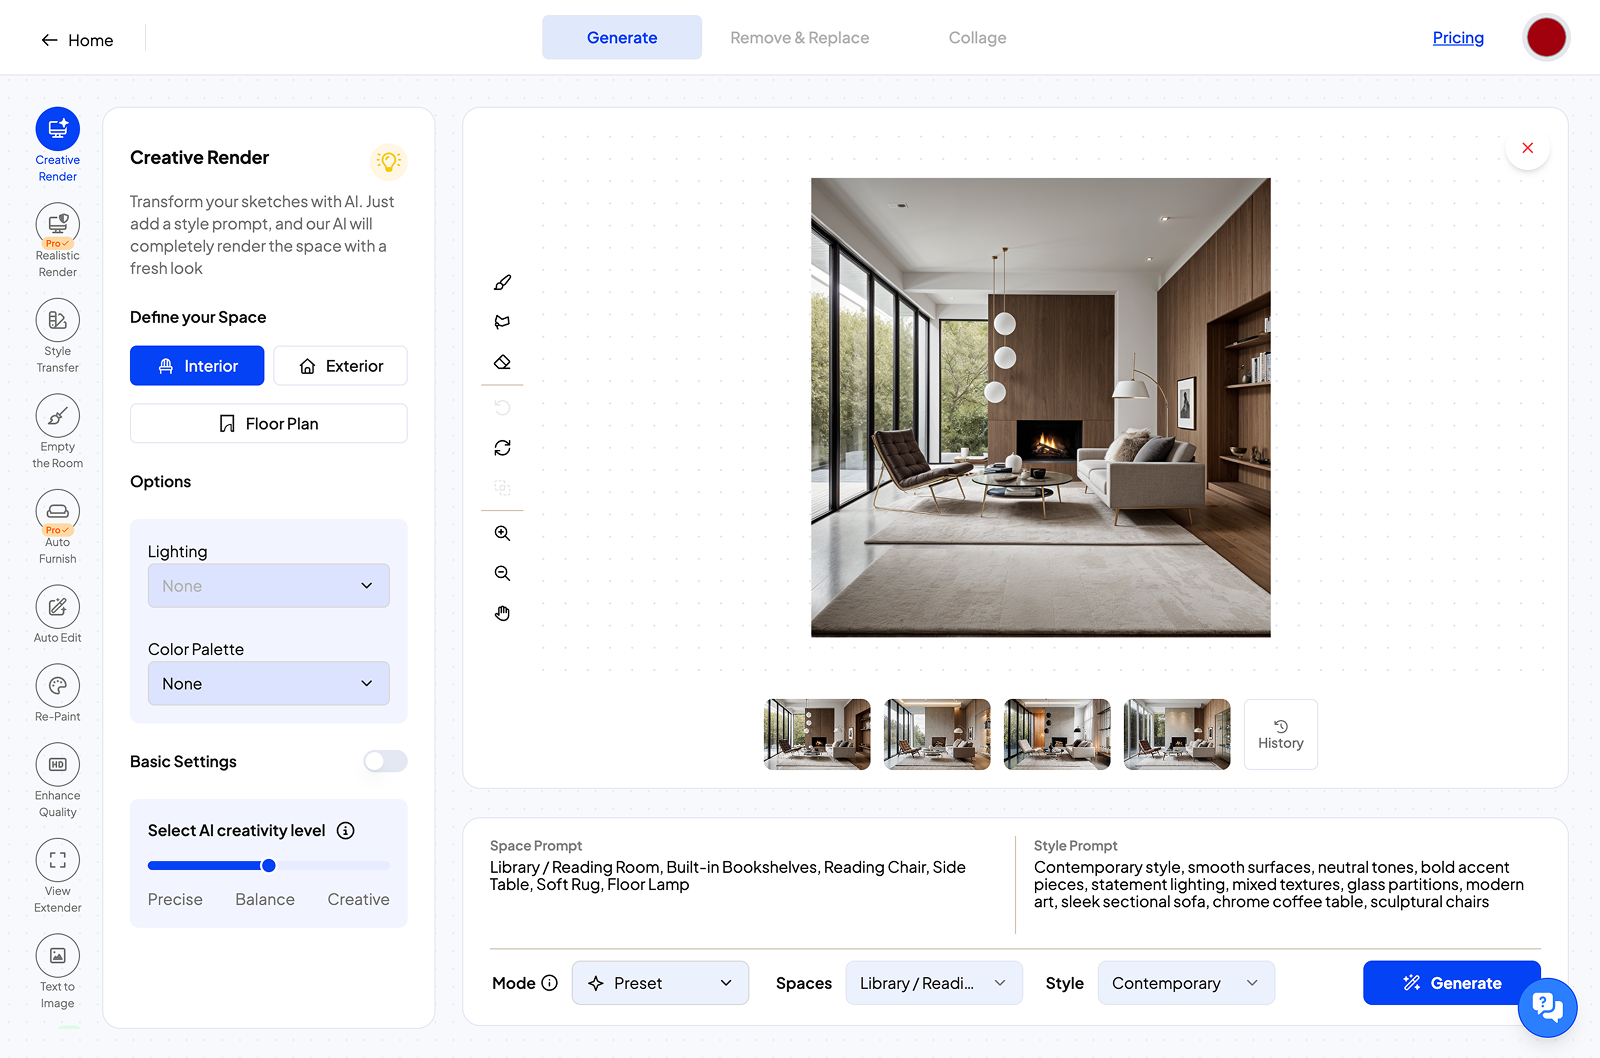Toggle the Basic Settings switch
The height and width of the screenshot is (1058, 1600).
coord(385,762)
